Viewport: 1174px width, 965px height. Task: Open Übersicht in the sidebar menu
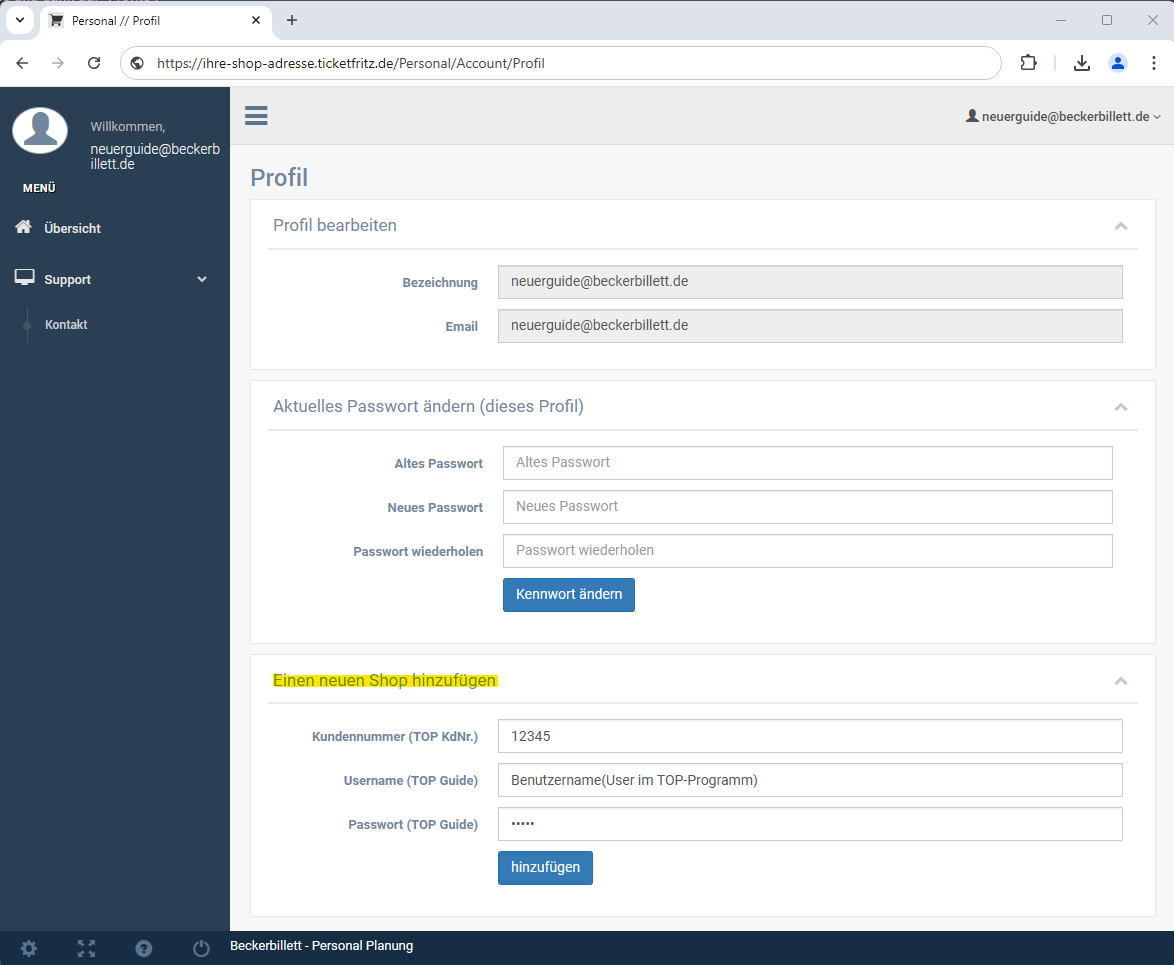(x=72, y=228)
